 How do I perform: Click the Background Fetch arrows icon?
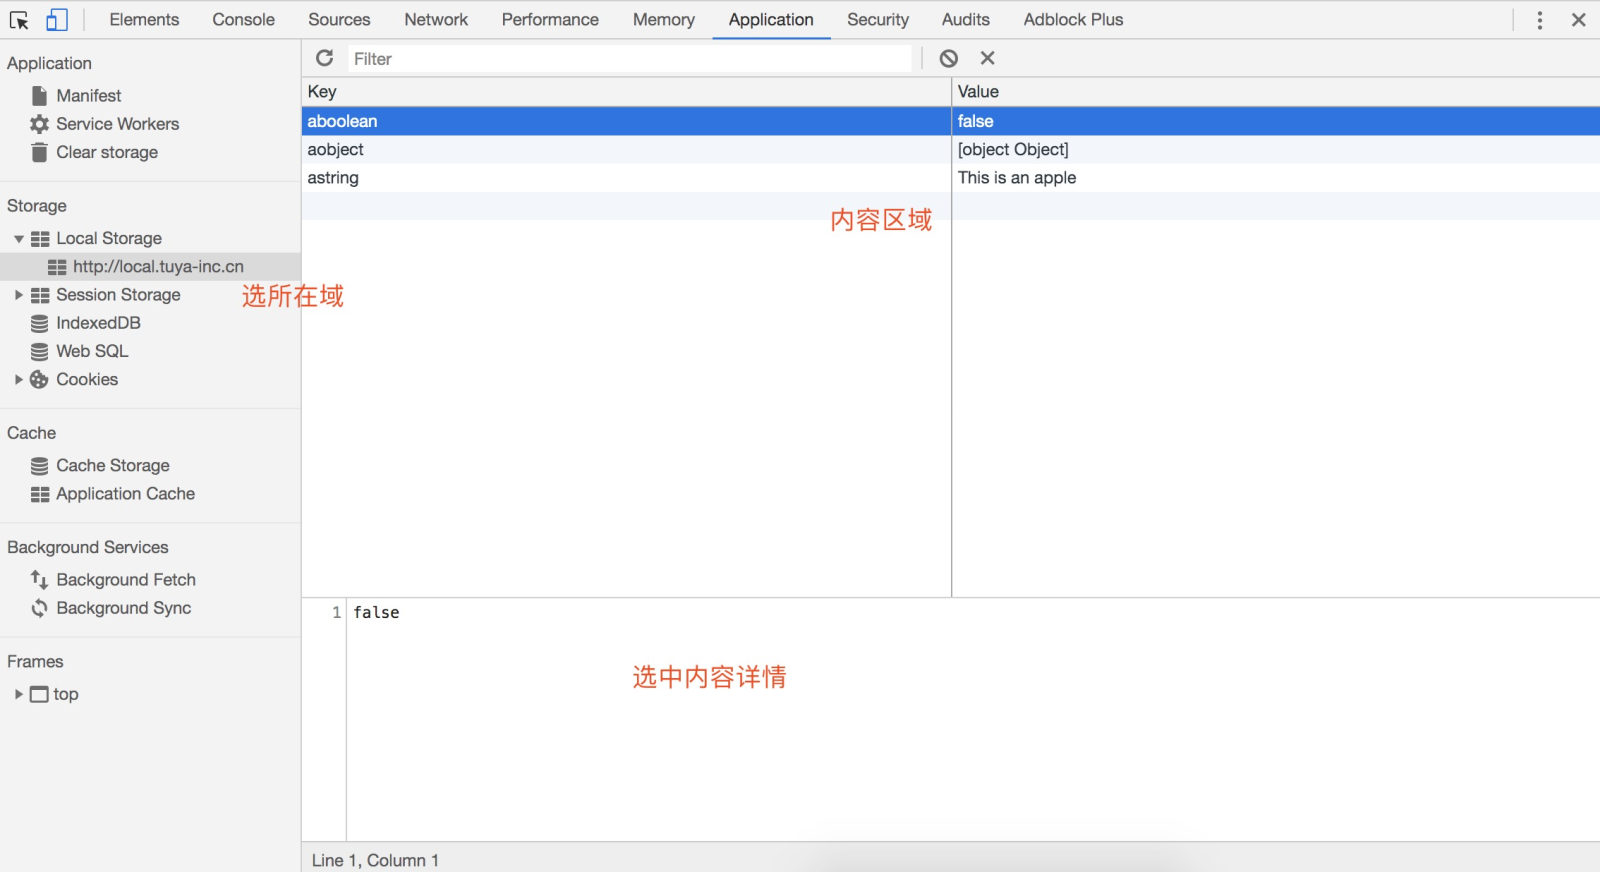pos(39,580)
